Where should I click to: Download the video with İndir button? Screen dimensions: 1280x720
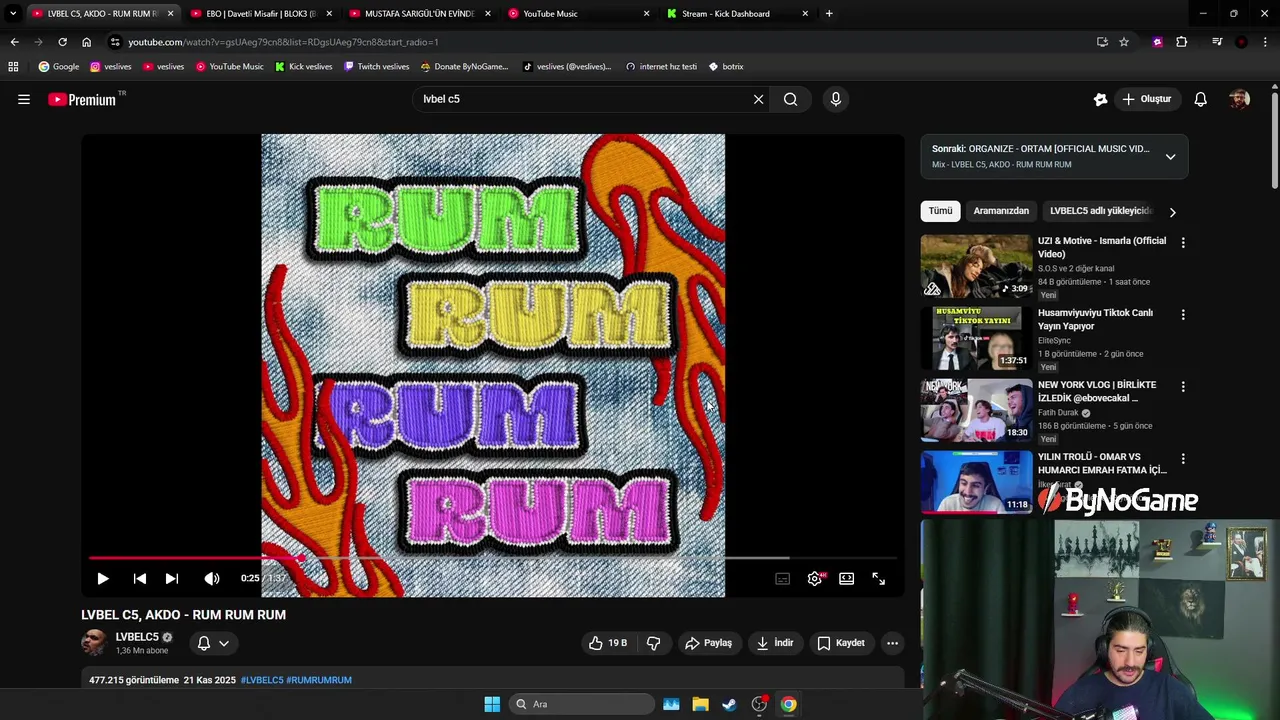tap(775, 643)
